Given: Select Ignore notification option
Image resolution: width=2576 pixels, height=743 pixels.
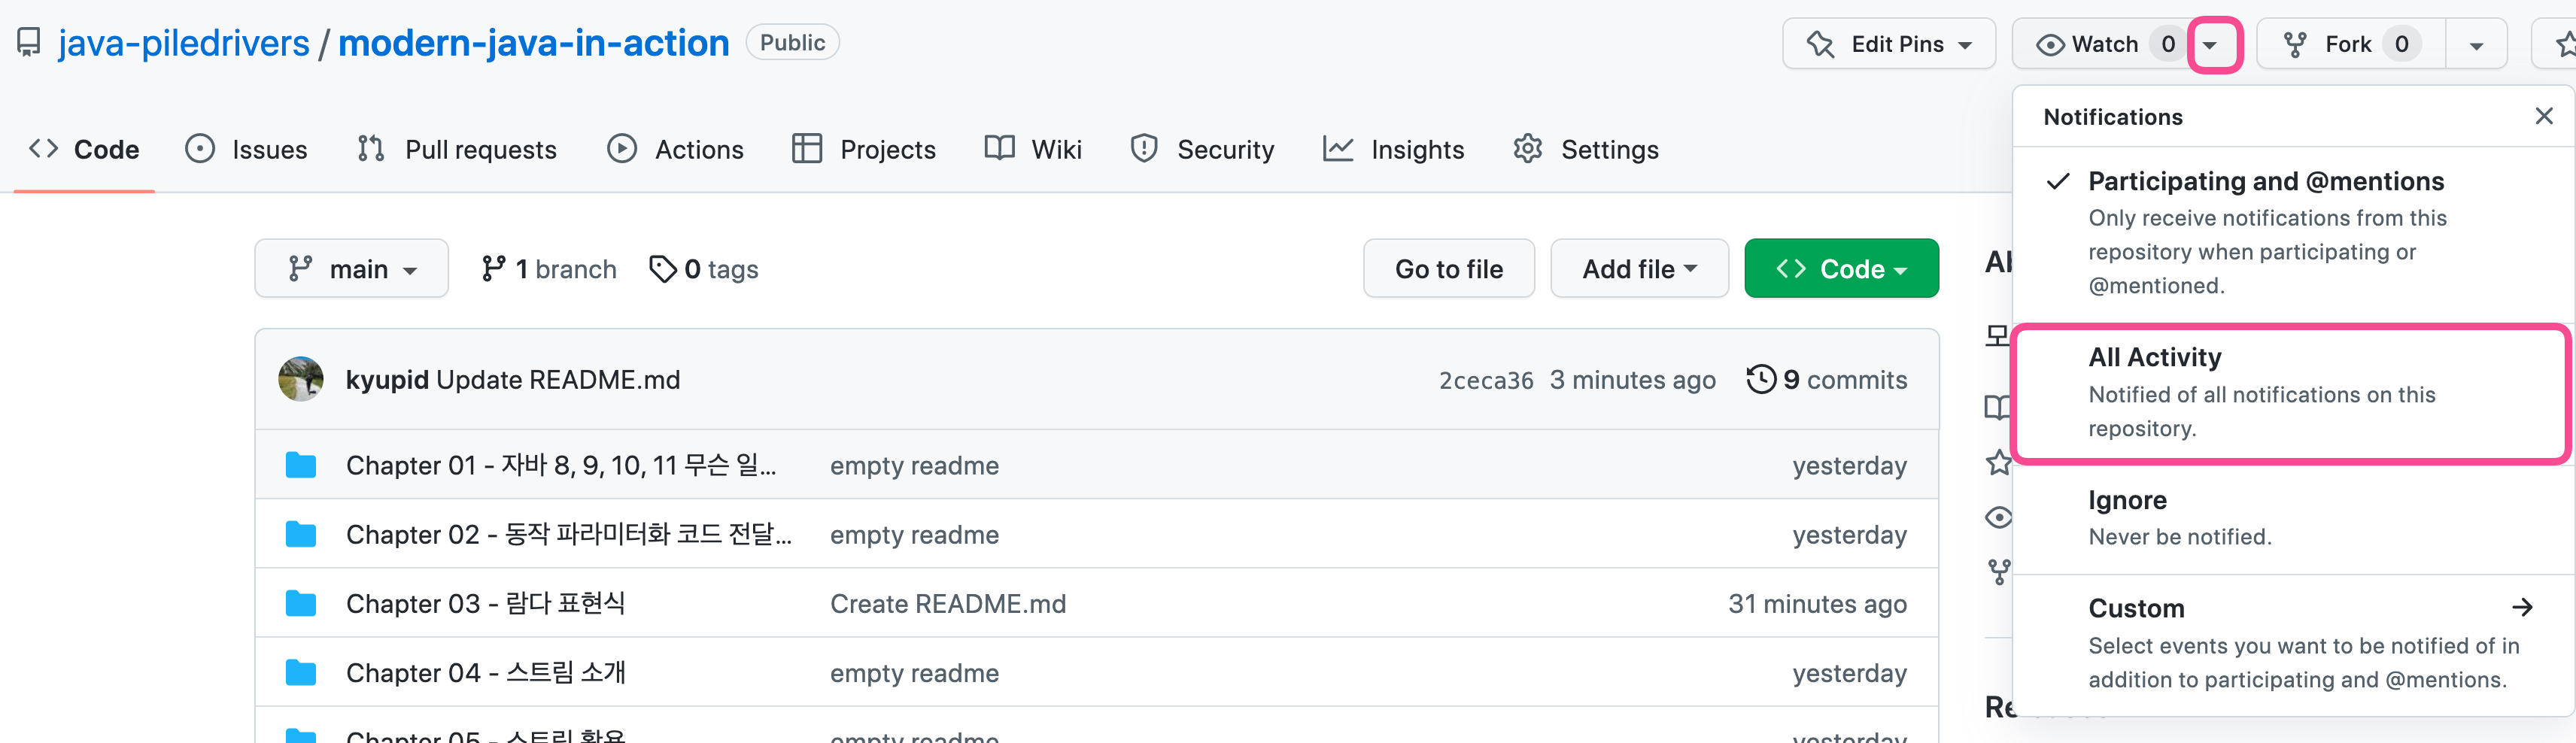Looking at the screenshot, I should [2294, 518].
